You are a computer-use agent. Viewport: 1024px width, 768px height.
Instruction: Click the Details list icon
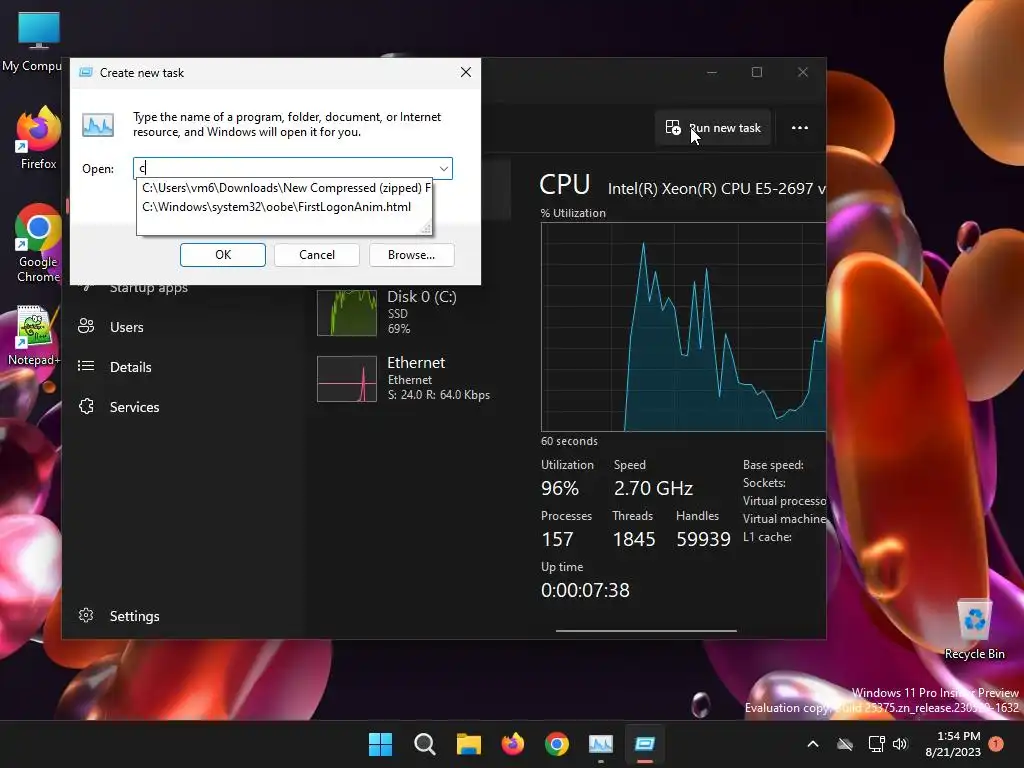86,366
